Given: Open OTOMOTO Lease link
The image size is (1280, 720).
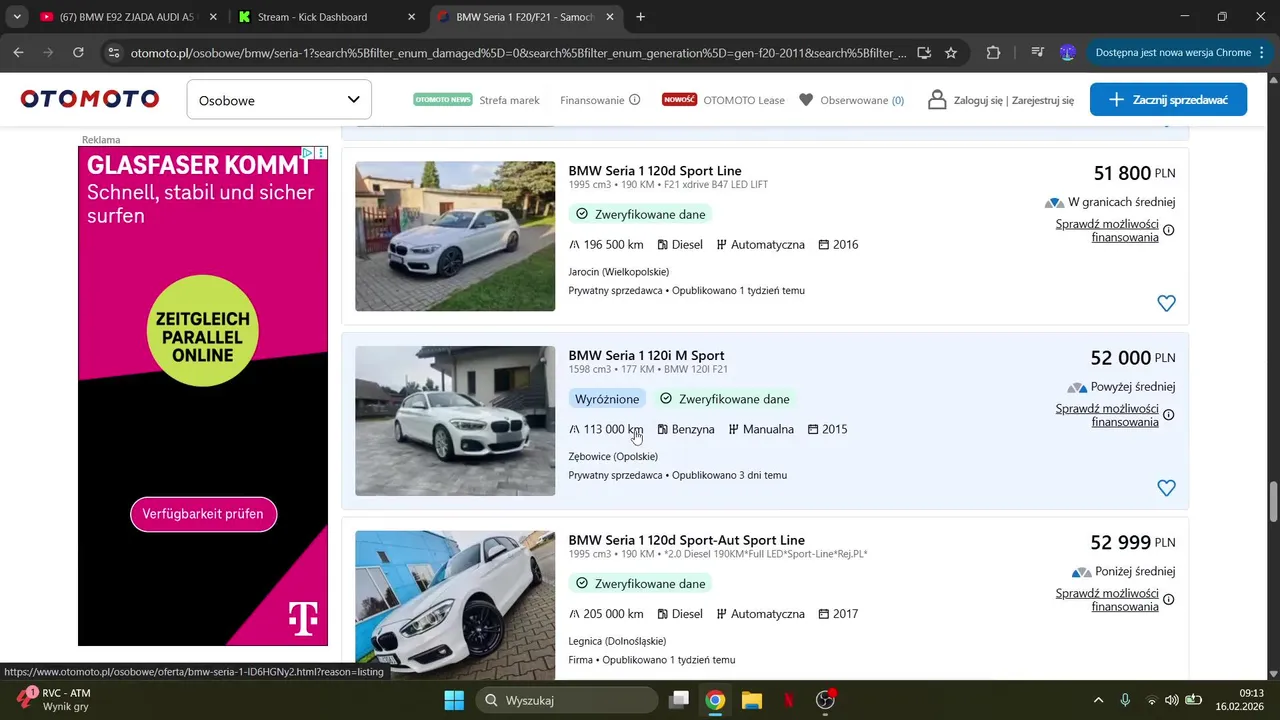Looking at the screenshot, I should [x=723, y=100].
